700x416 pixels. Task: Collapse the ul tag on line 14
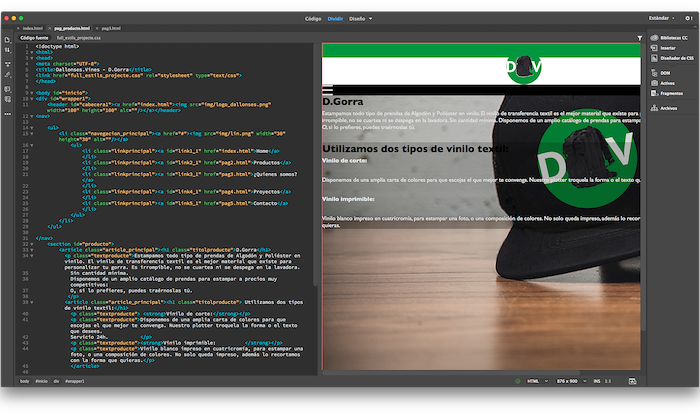(32, 128)
